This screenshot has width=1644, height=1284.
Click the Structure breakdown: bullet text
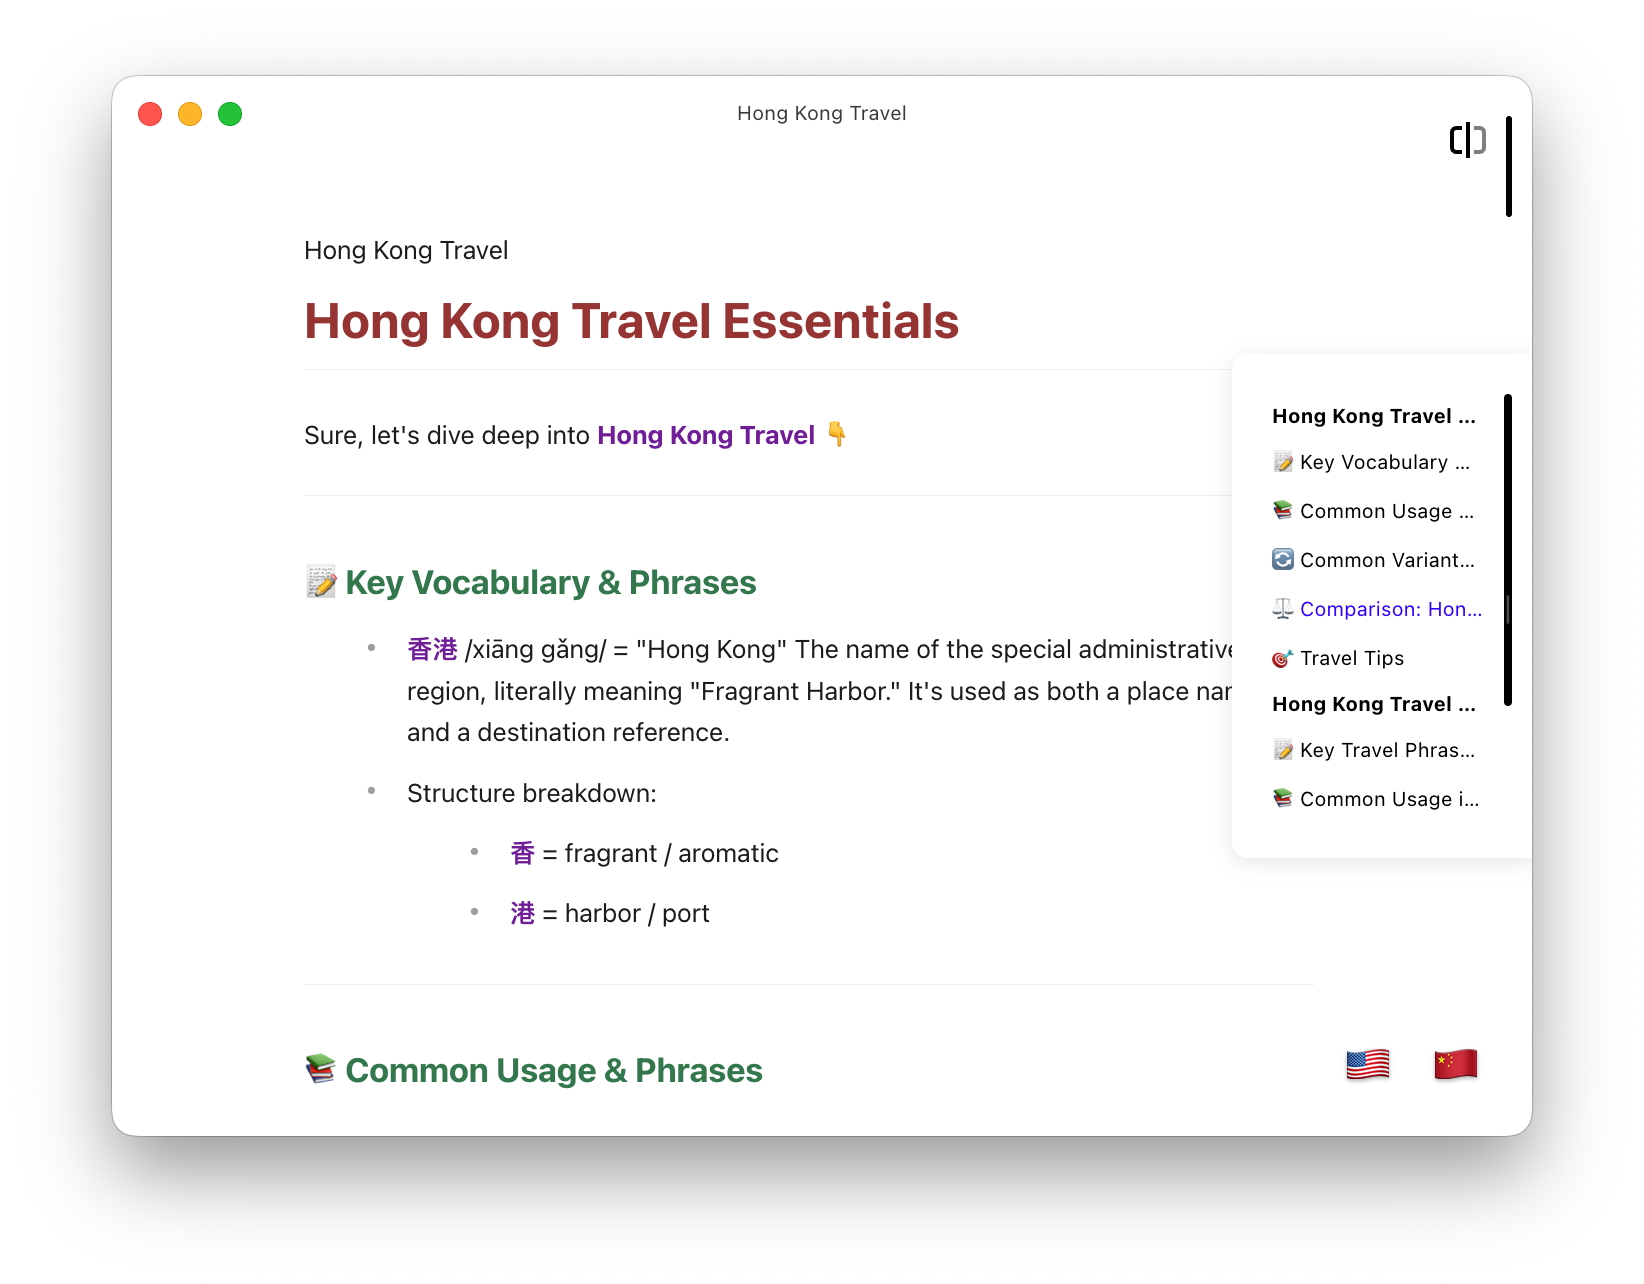(x=532, y=793)
